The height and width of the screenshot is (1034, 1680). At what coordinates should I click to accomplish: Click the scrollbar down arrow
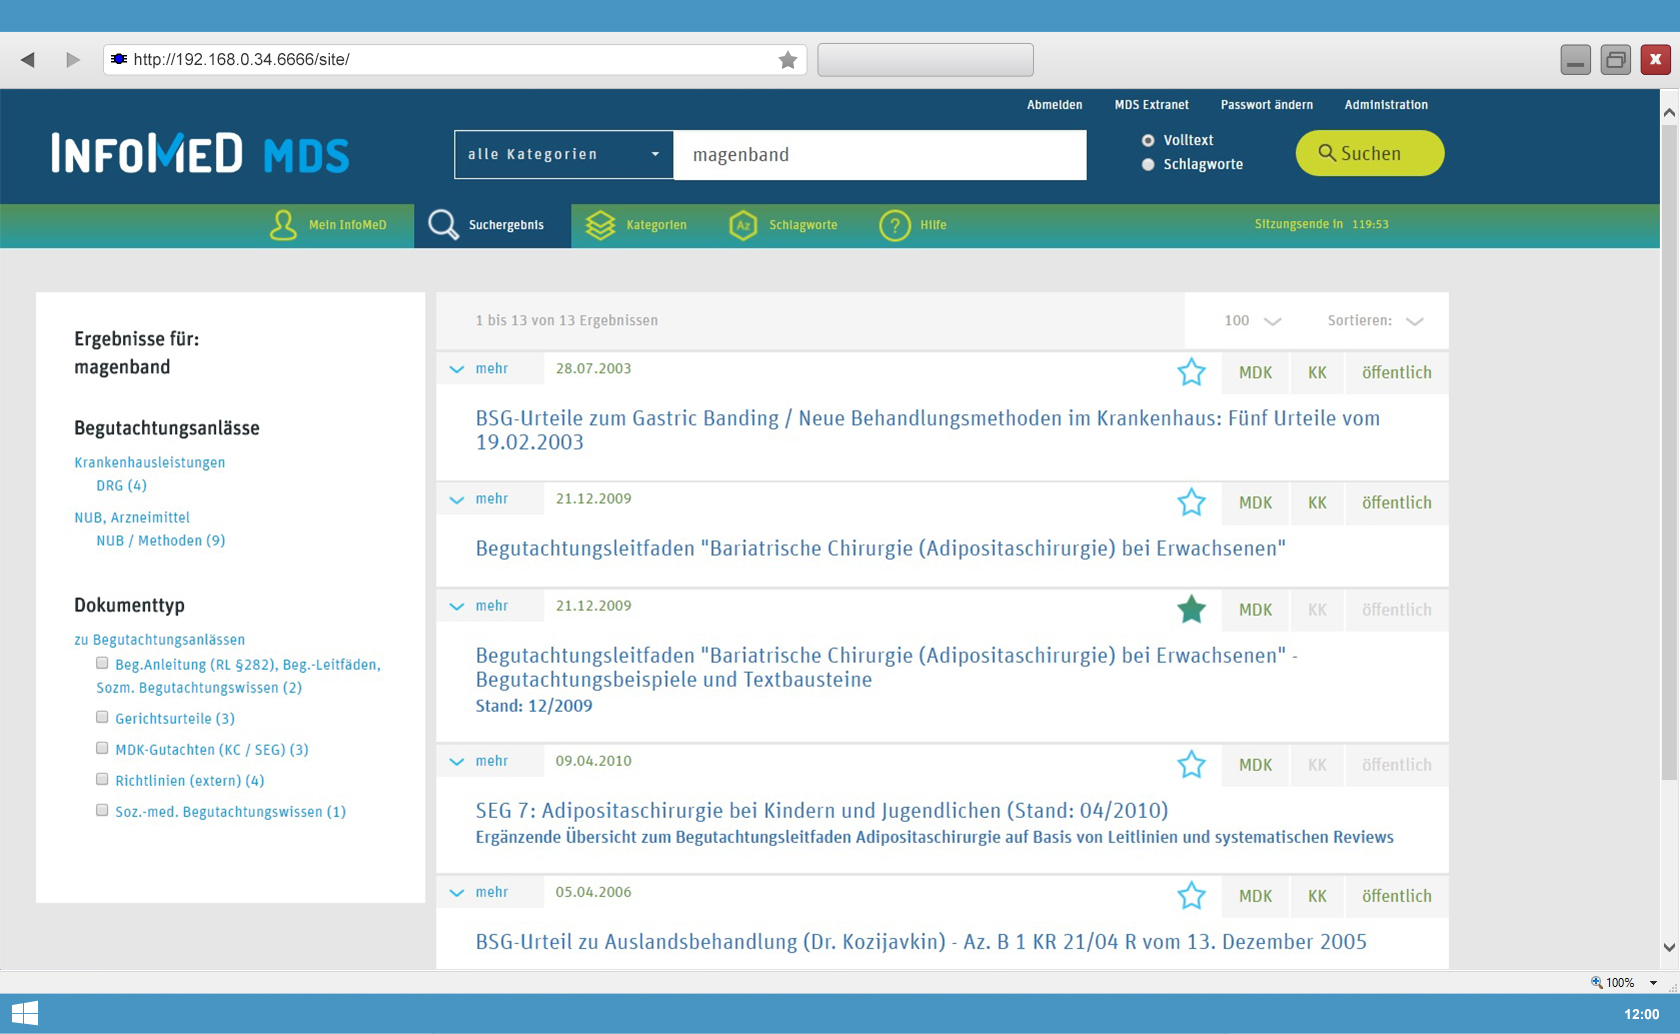tap(1669, 947)
